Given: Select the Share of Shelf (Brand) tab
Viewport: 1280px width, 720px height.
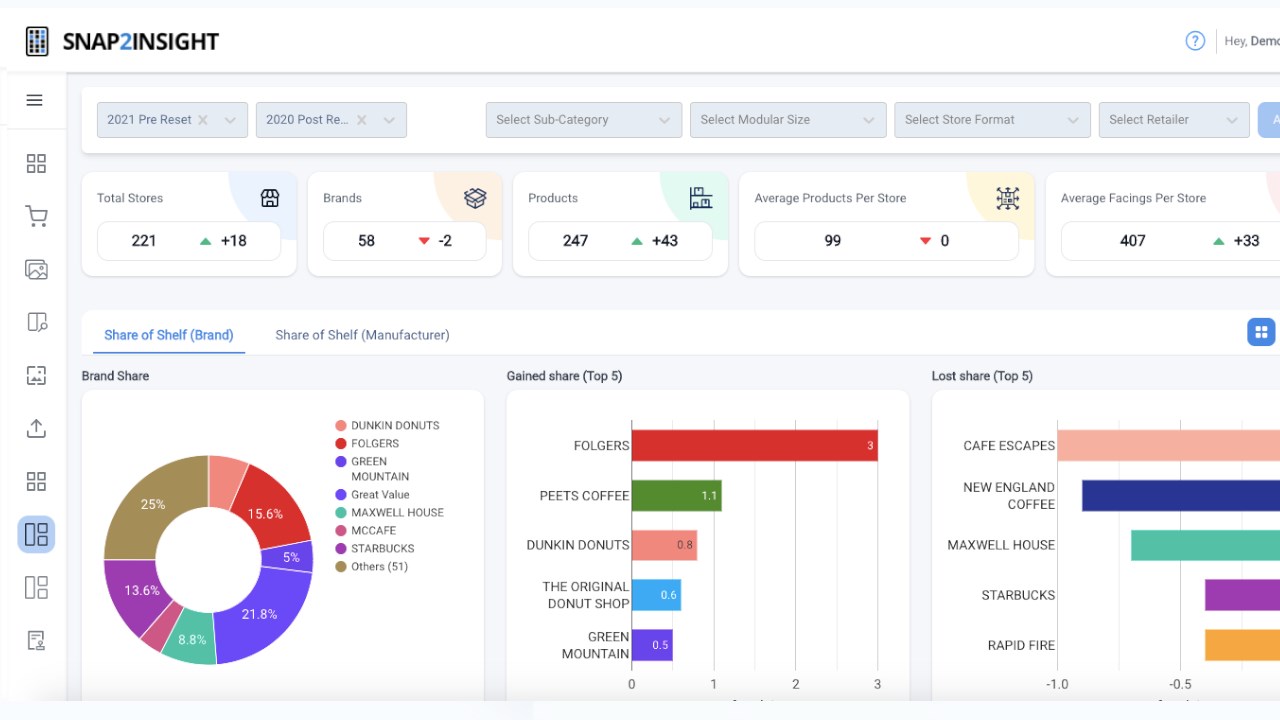Looking at the screenshot, I should click(168, 335).
